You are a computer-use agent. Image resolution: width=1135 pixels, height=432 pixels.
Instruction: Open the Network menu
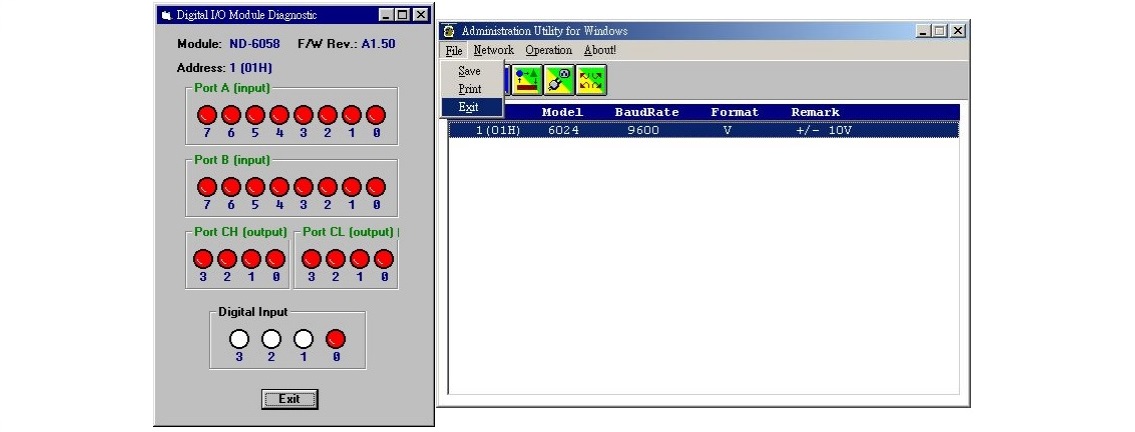[494, 51]
